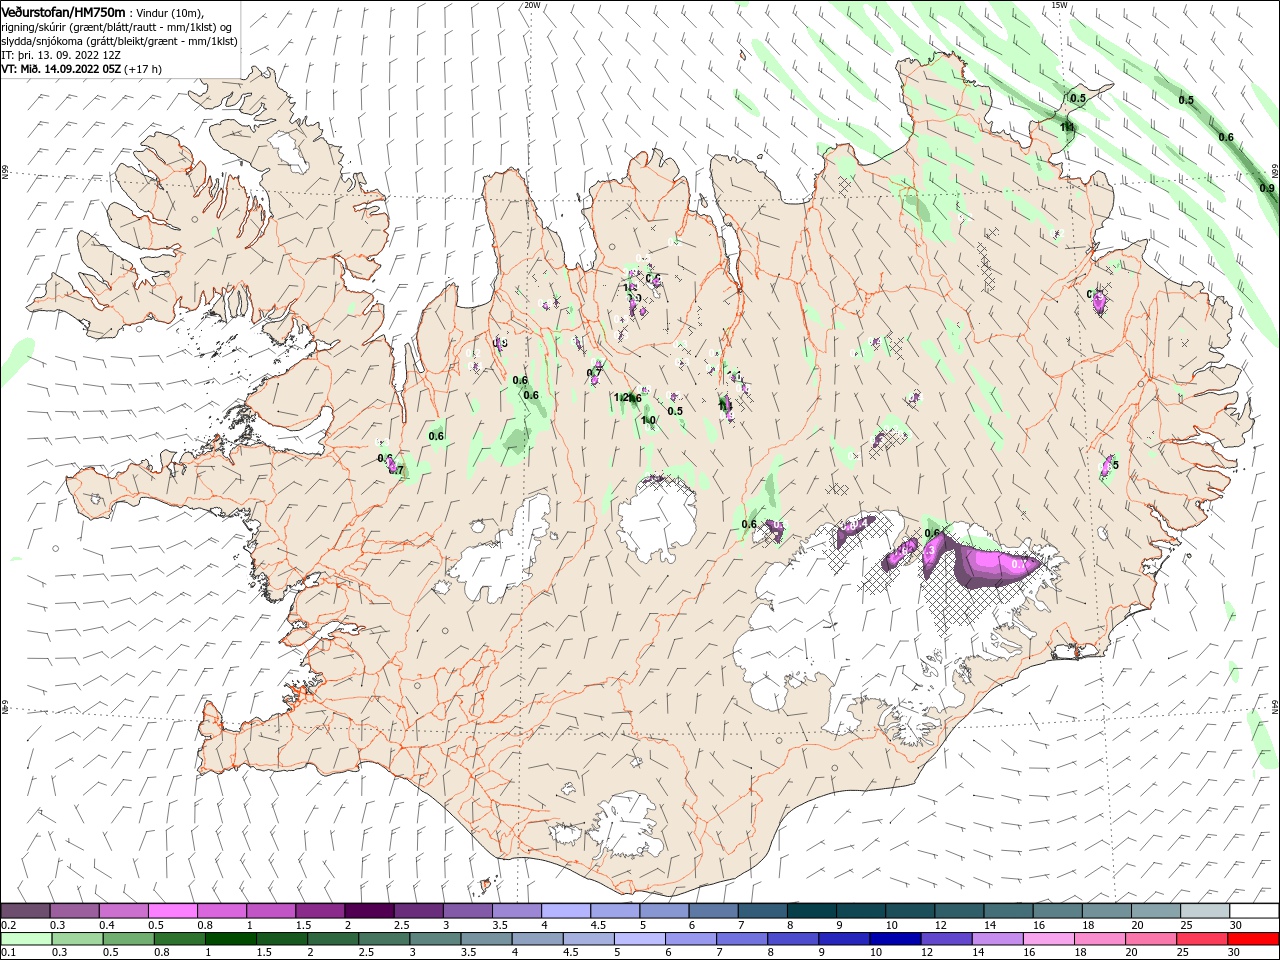Select the light grey 25 swatch, upper scale
This screenshot has height=960, width=1280.
[x=1206, y=911]
